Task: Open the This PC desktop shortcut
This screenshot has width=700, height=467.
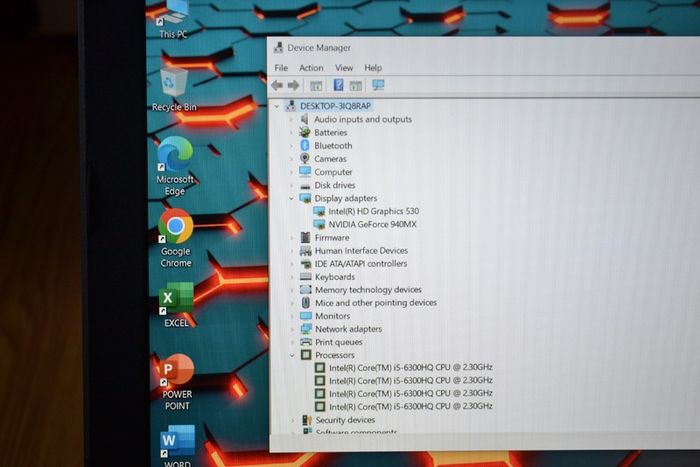Action: point(173,20)
